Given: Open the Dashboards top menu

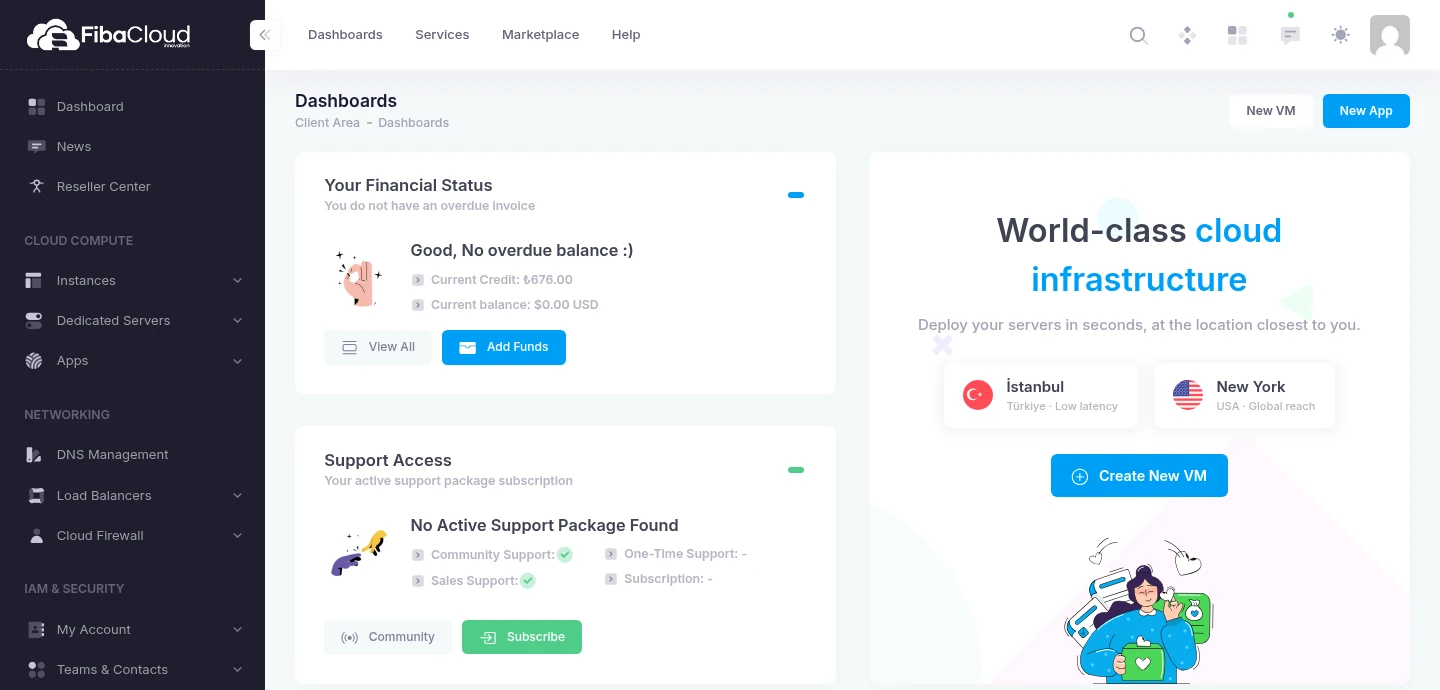Looking at the screenshot, I should (345, 35).
